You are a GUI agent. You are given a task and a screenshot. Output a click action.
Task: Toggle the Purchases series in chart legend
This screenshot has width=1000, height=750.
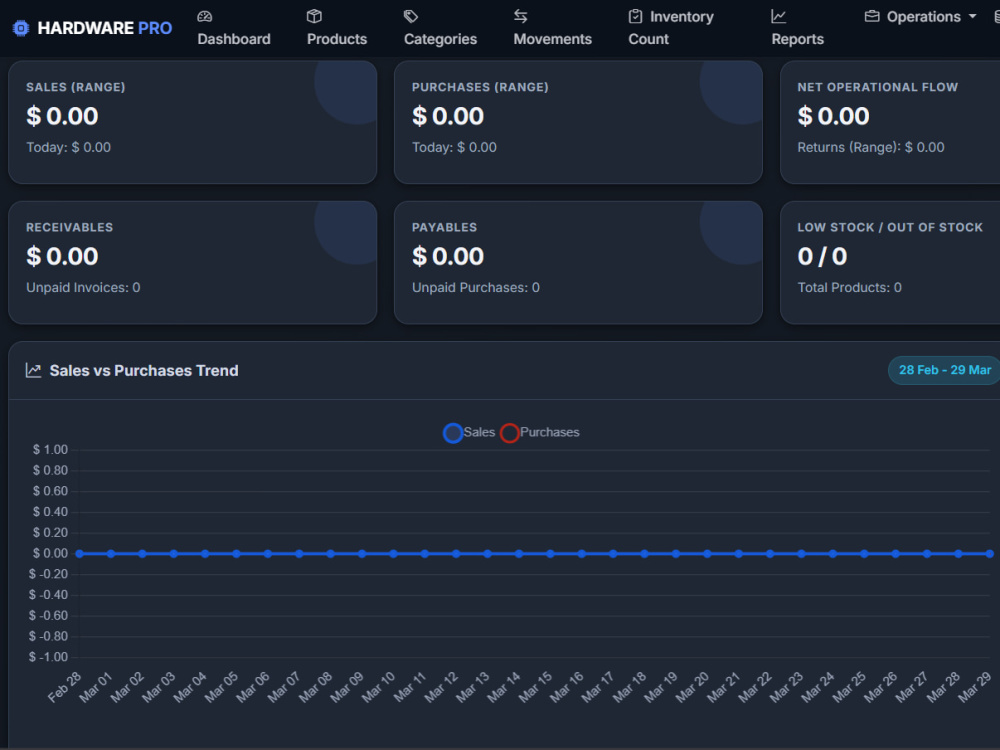(540, 432)
